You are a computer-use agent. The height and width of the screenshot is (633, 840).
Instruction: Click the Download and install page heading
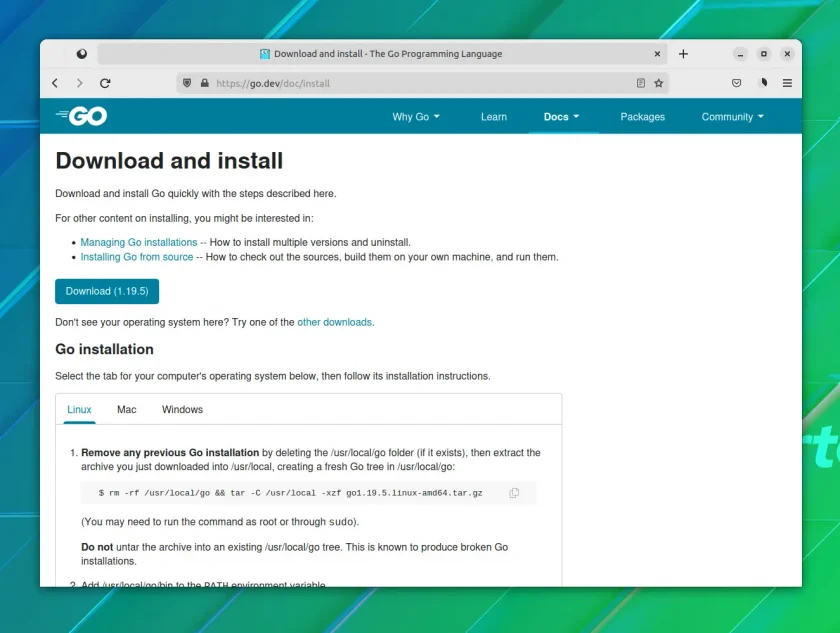169,161
